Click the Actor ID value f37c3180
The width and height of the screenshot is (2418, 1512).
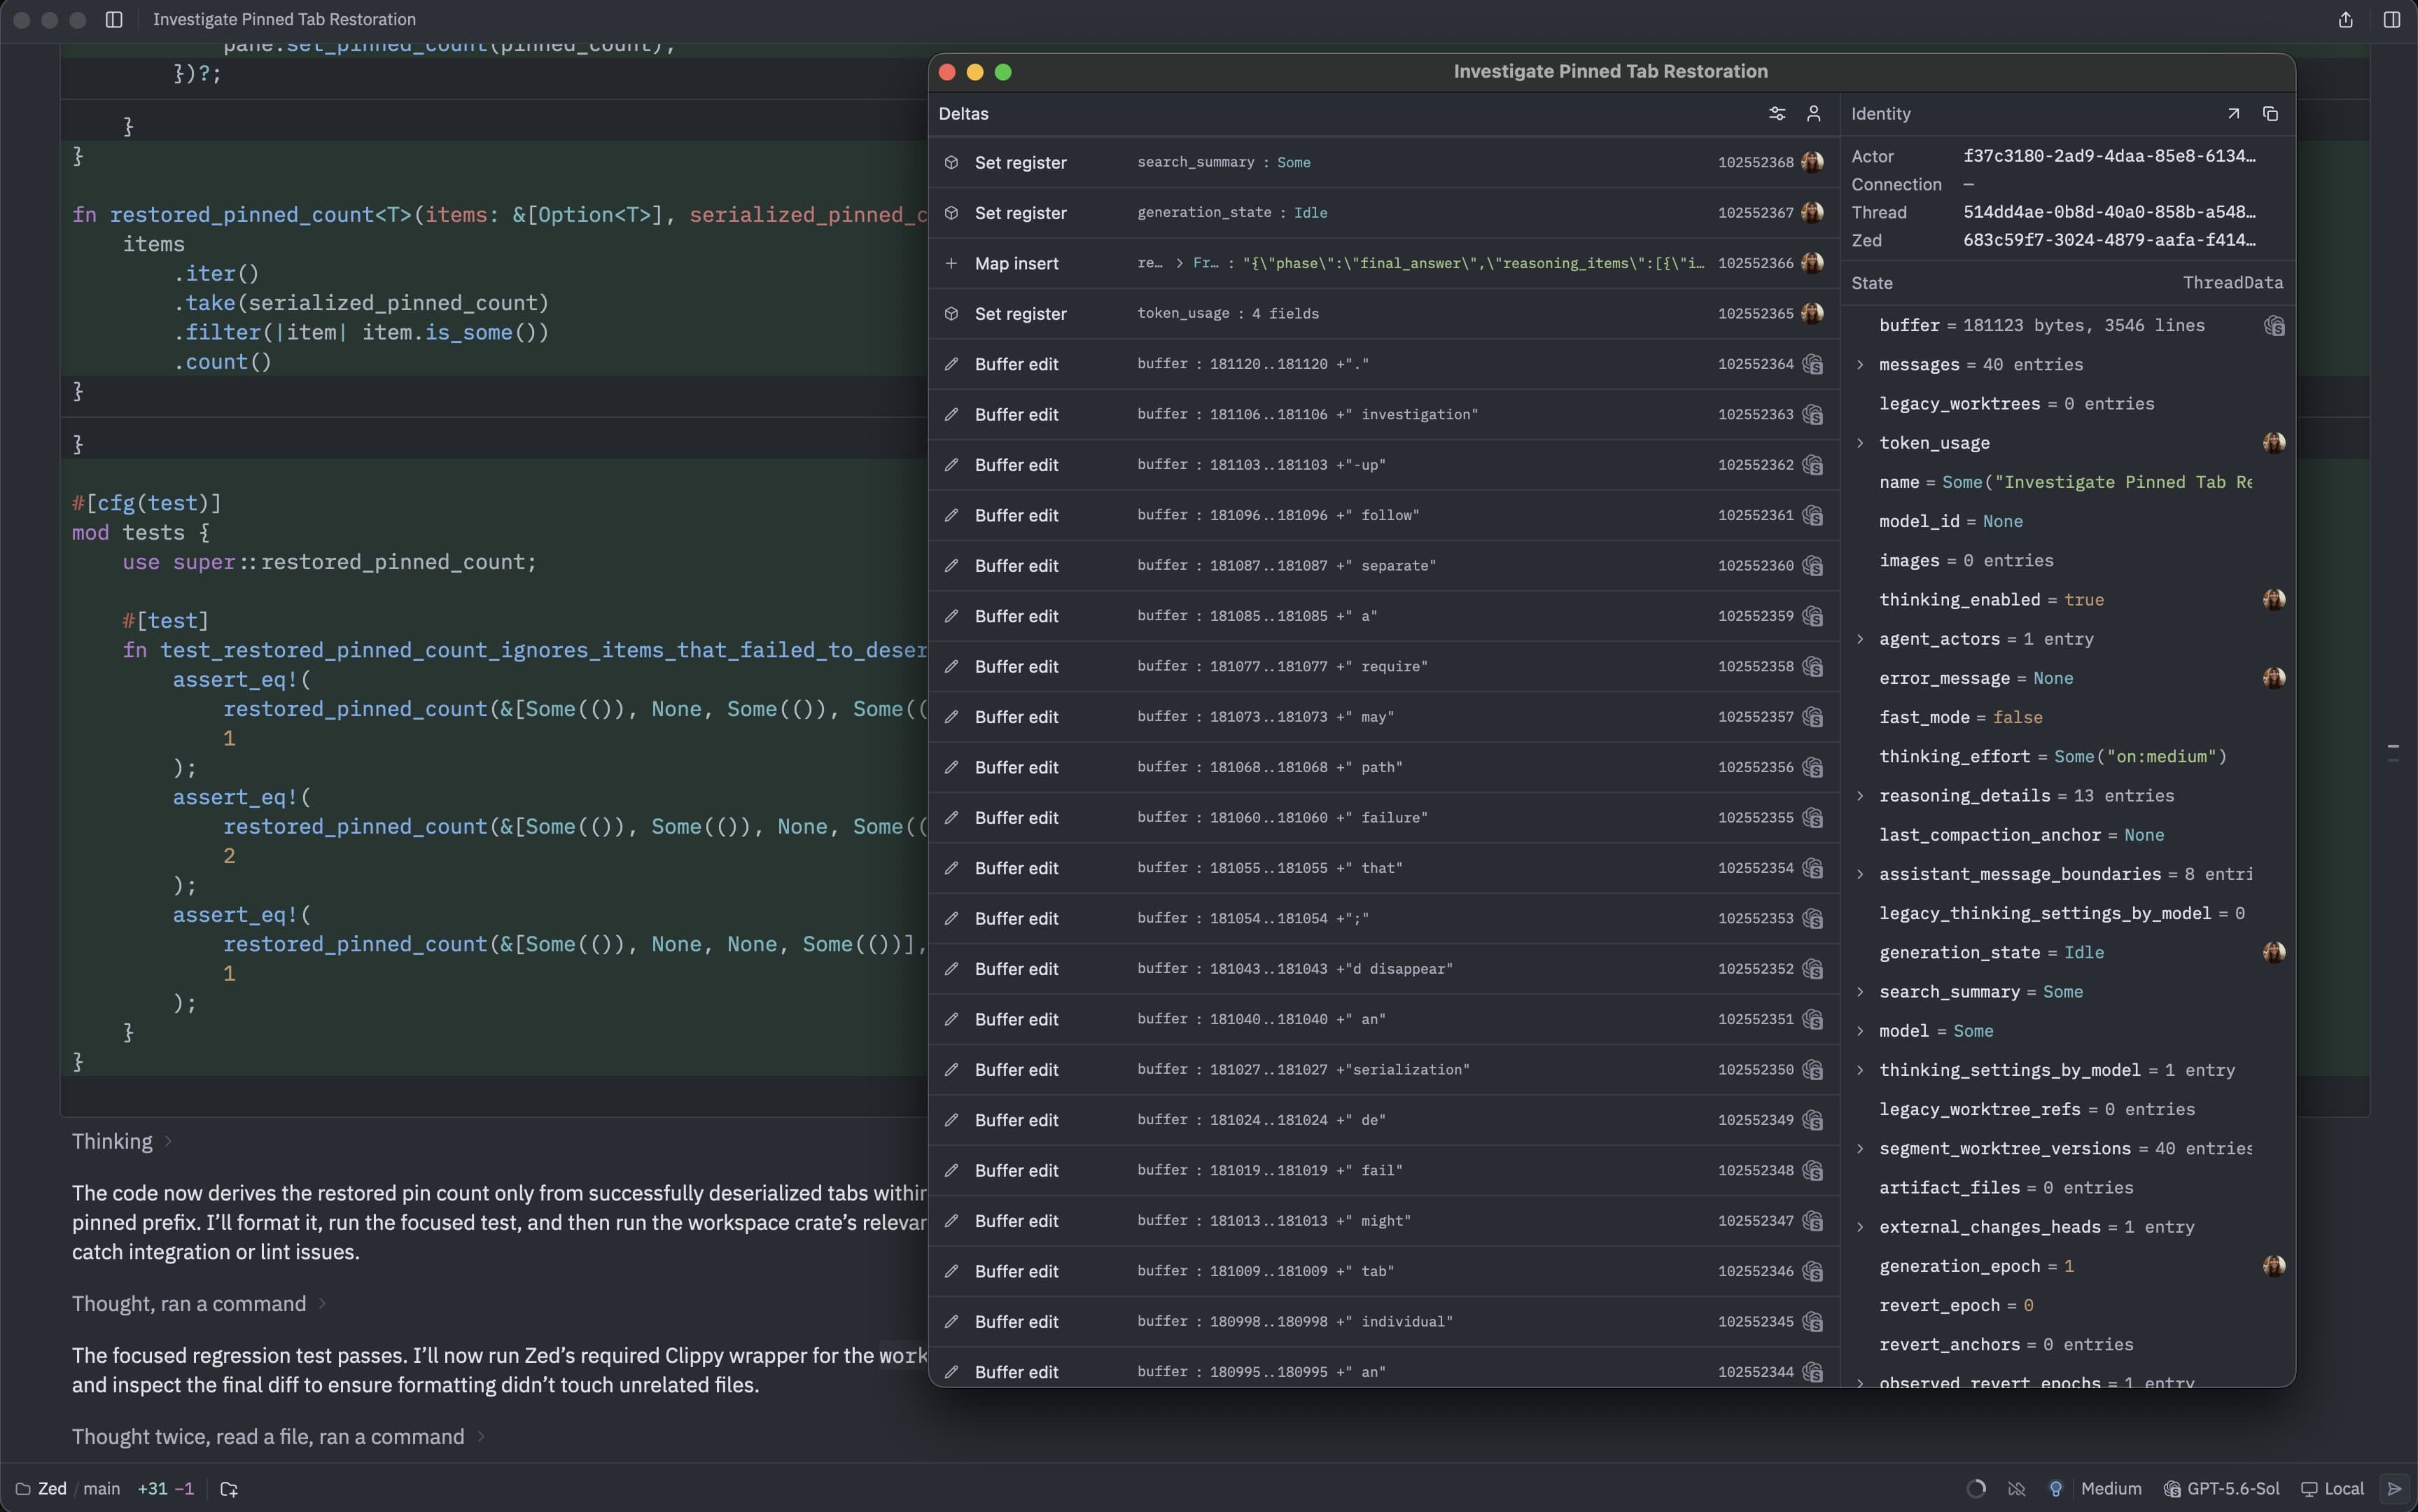pos(2109,156)
